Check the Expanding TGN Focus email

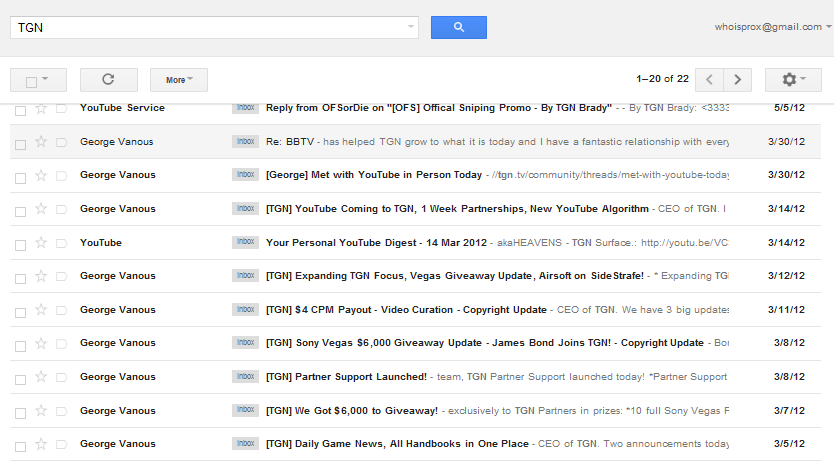click(x=20, y=279)
